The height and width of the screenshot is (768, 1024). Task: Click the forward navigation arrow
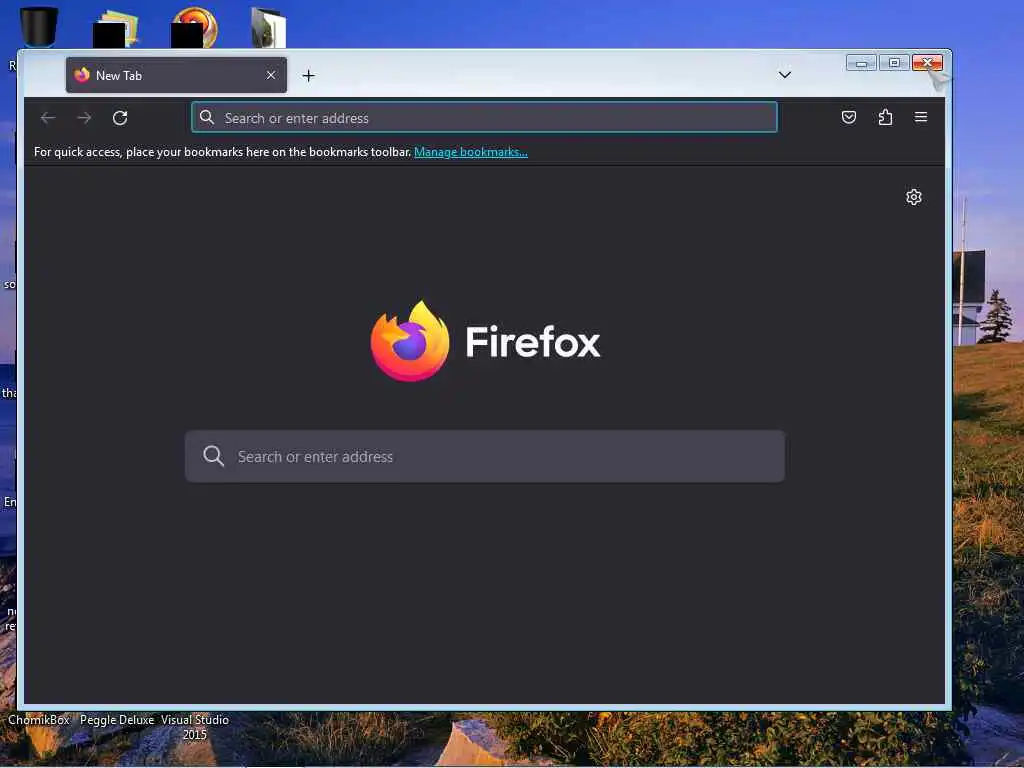tap(84, 118)
